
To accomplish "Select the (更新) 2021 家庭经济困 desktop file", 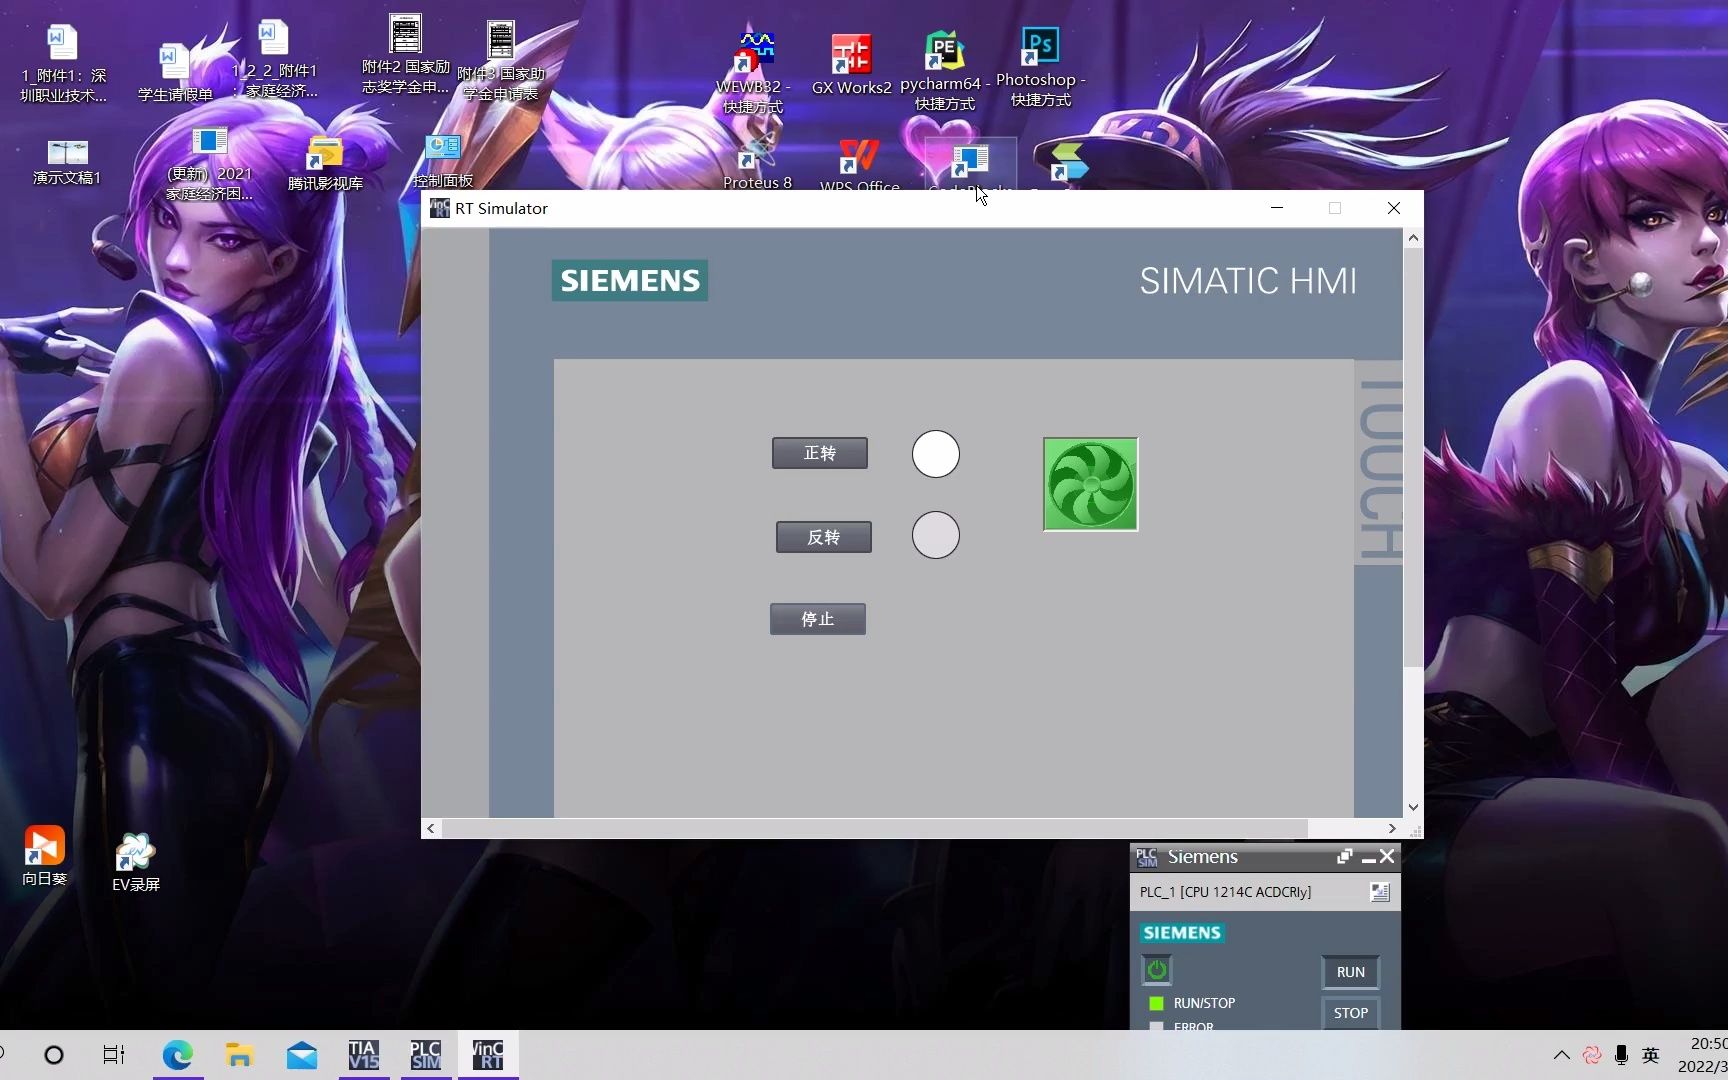I will pos(209,165).
